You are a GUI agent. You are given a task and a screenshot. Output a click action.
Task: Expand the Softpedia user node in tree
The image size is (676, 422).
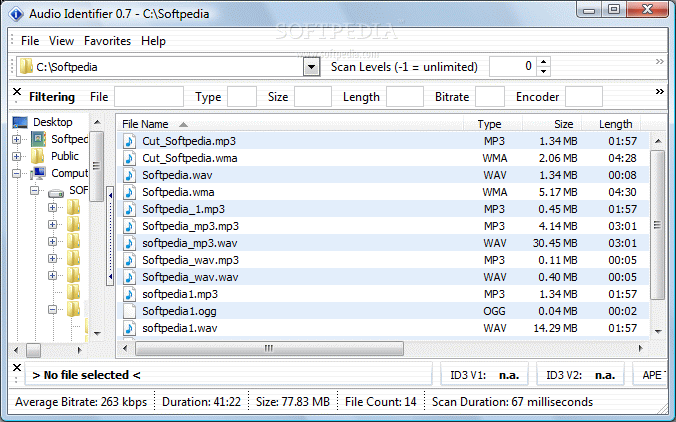tap(16, 139)
